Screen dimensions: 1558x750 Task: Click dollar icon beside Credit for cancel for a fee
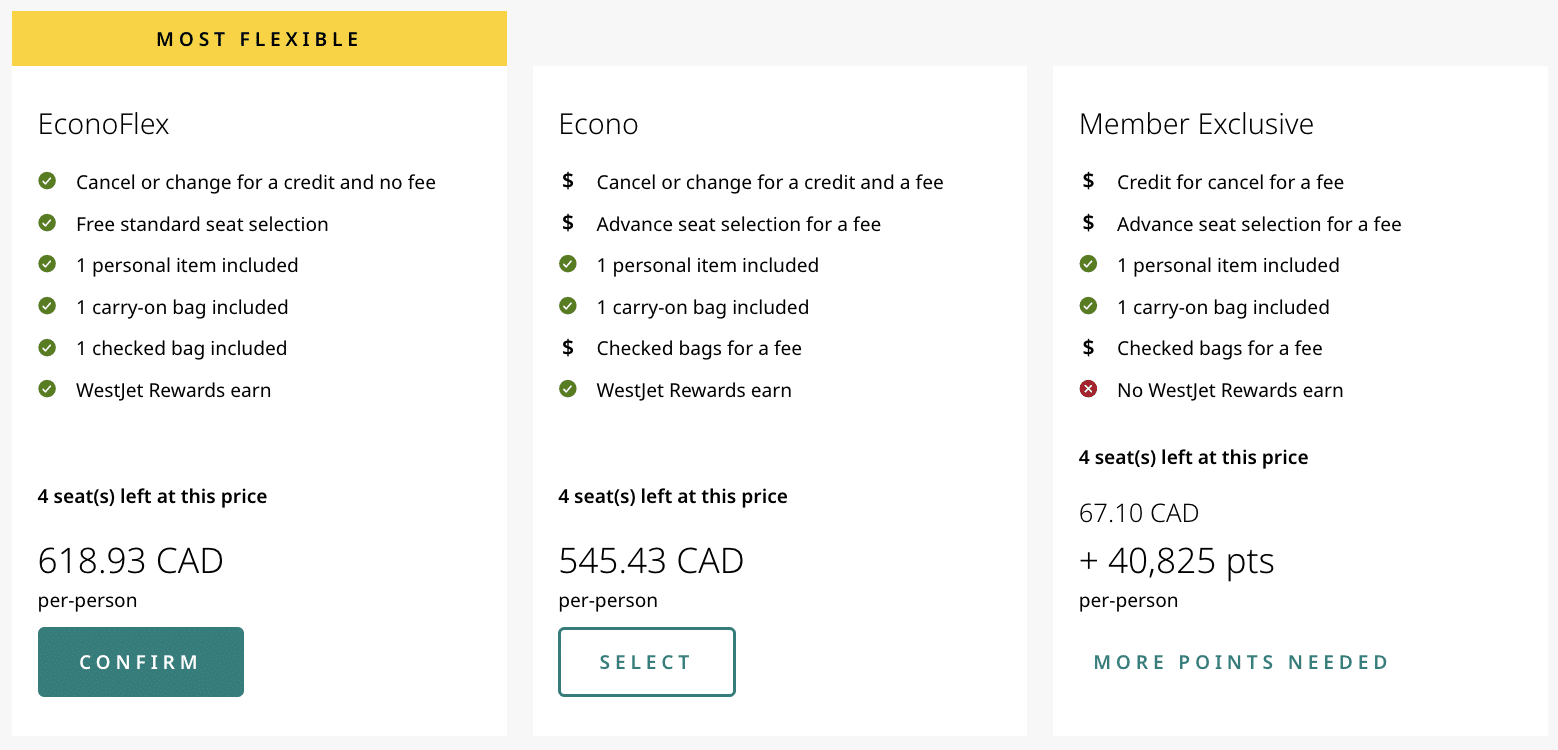(x=1089, y=182)
